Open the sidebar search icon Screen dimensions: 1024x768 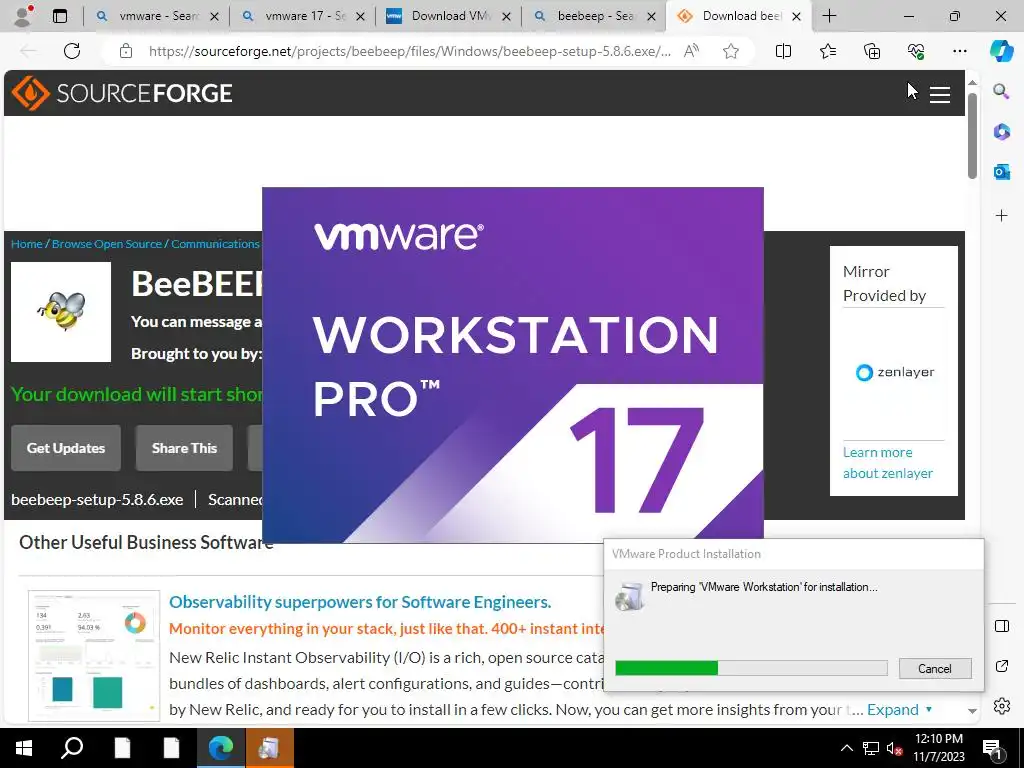1001,91
